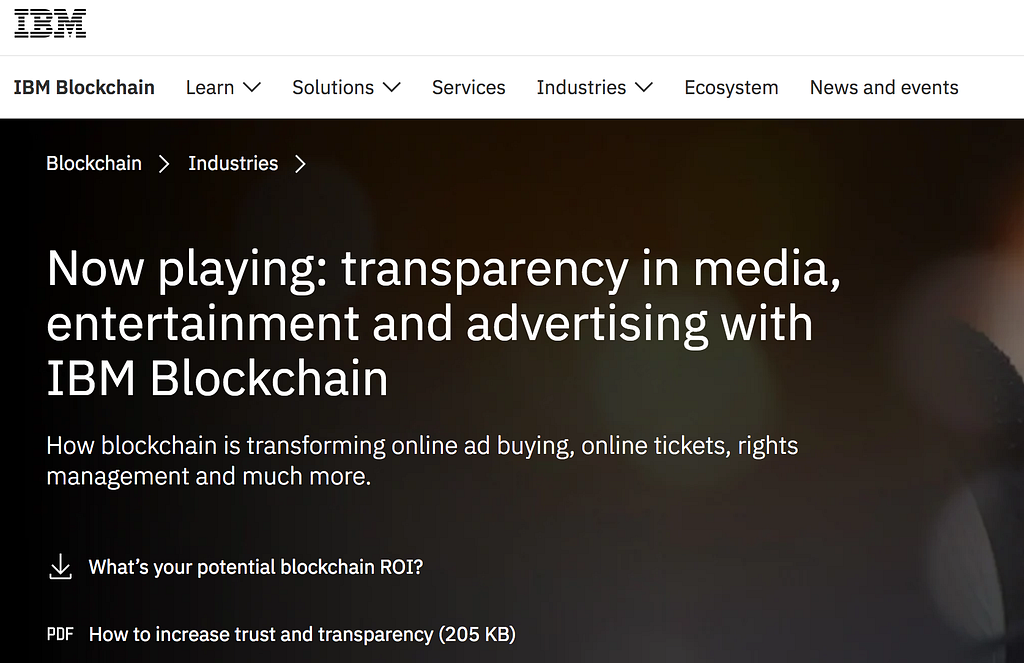Click the PDF icon
Image resolution: width=1024 pixels, height=663 pixels.
[60, 634]
